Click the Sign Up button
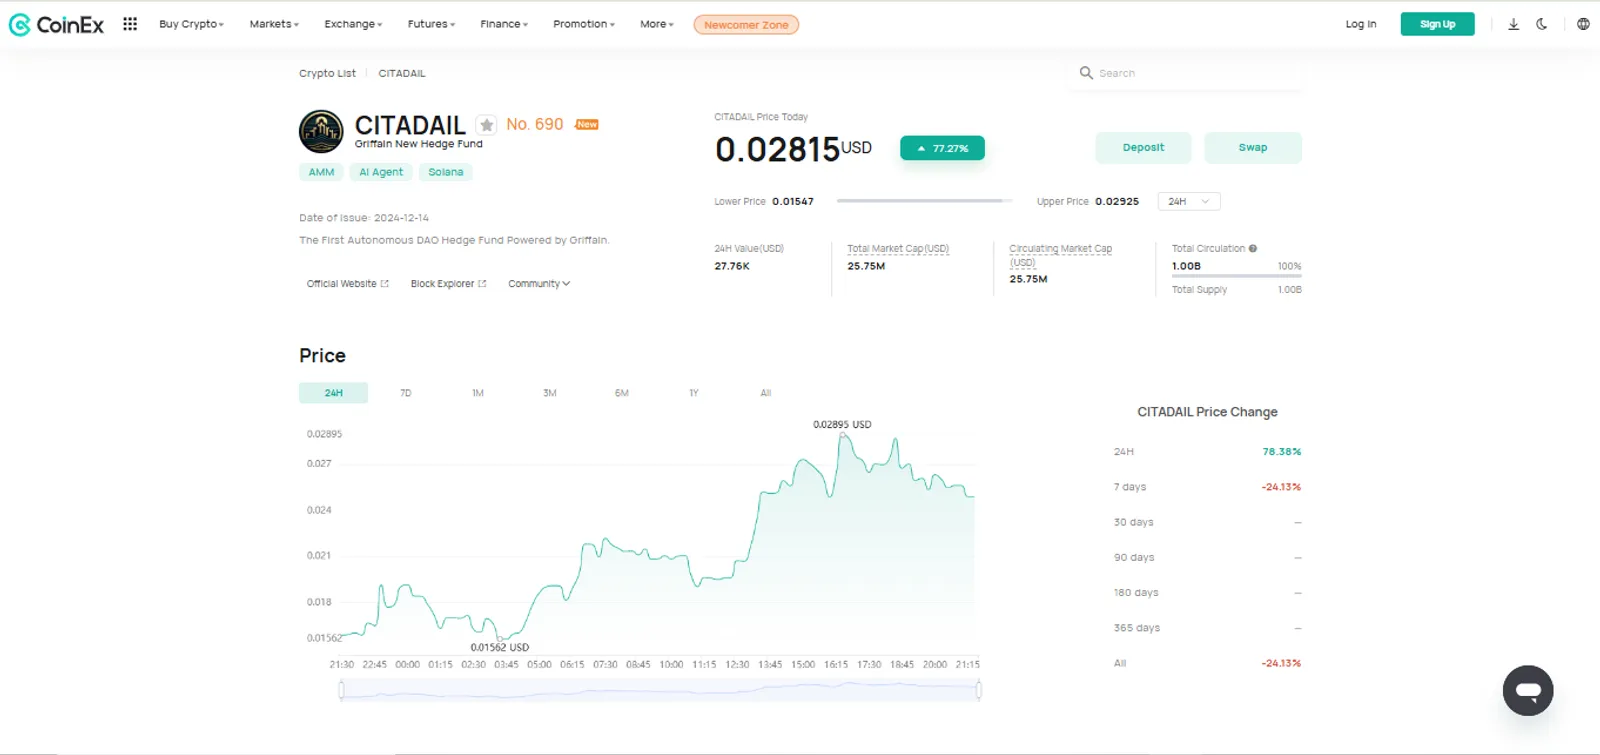The width and height of the screenshot is (1600, 755). tap(1437, 24)
